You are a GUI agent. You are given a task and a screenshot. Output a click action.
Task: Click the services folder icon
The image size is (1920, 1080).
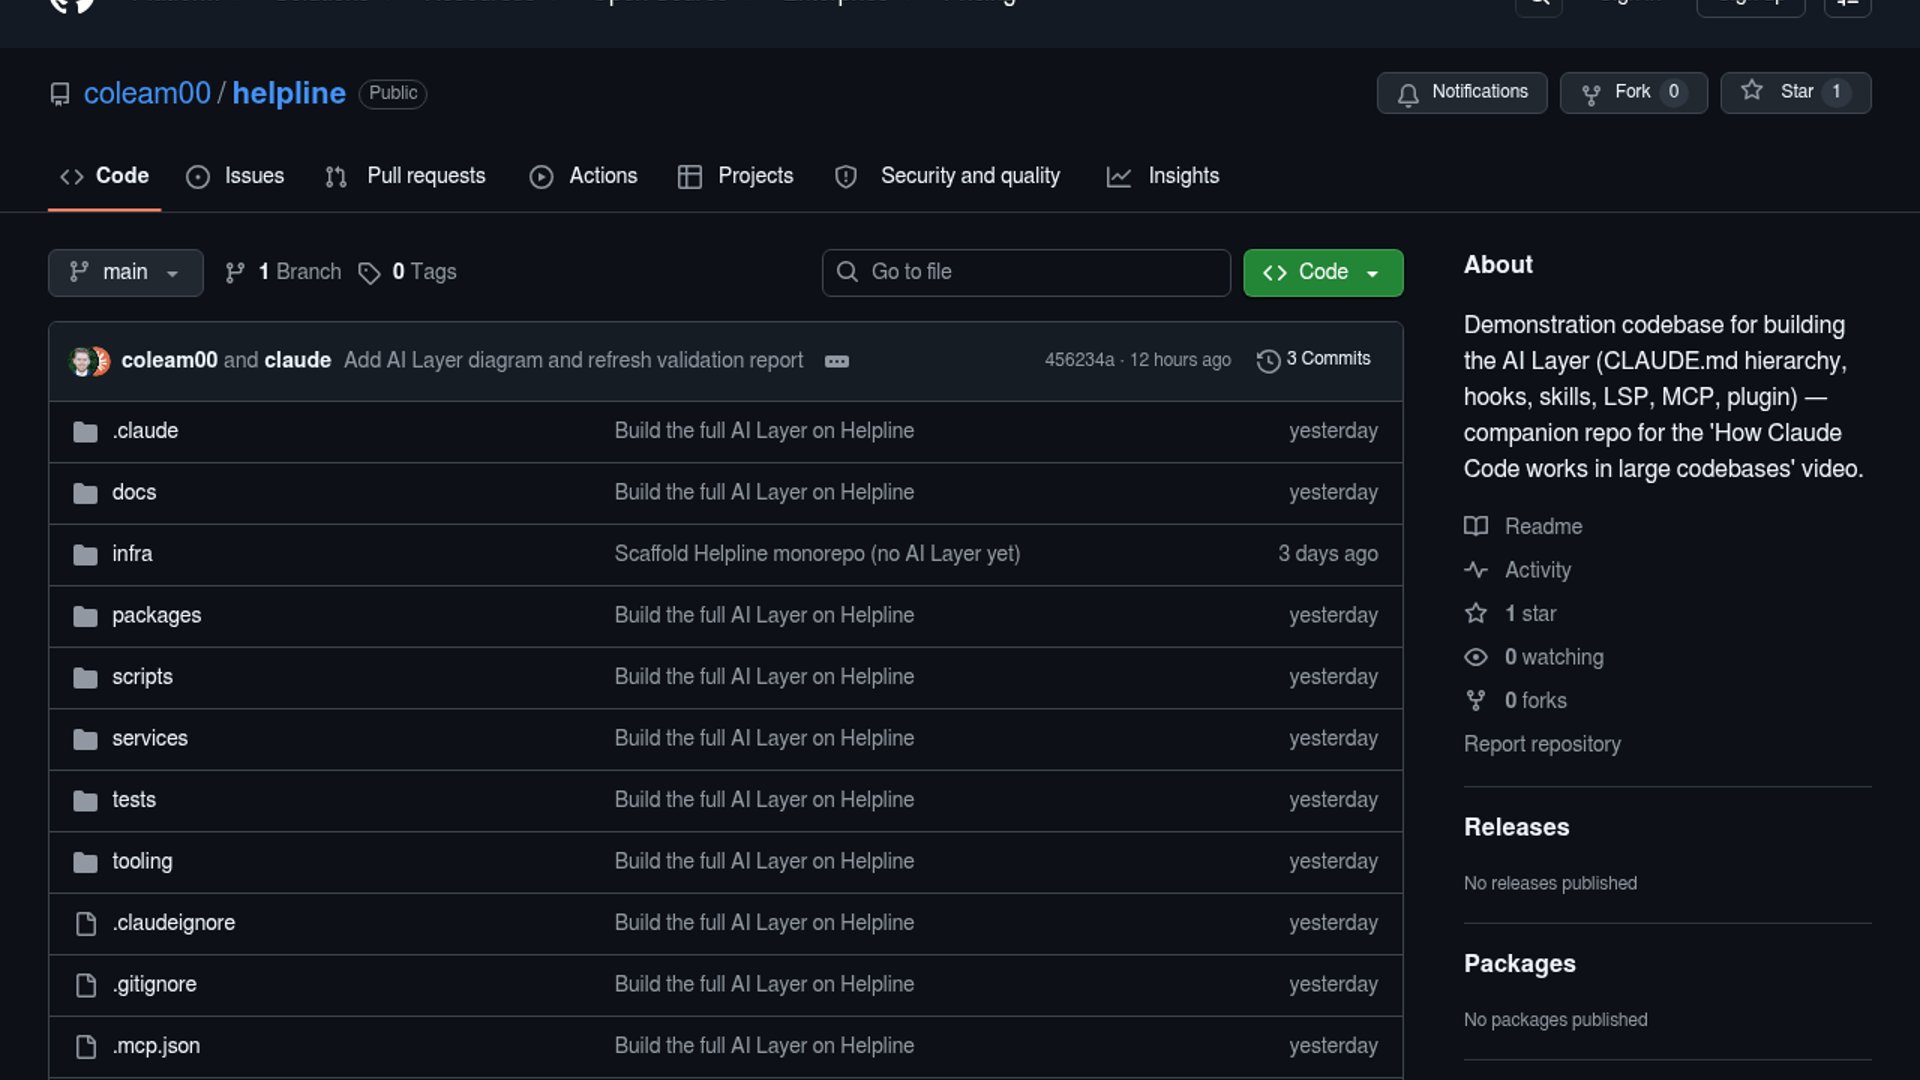click(x=85, y=739)
